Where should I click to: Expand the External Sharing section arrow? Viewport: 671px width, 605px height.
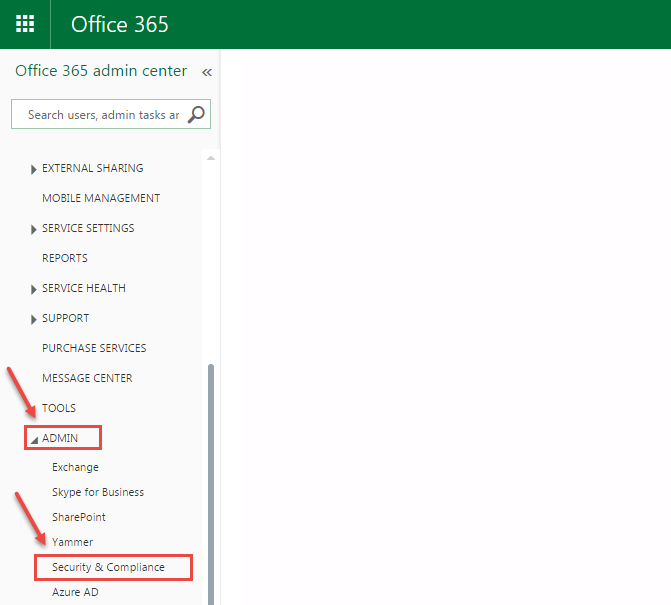[34, 169]
